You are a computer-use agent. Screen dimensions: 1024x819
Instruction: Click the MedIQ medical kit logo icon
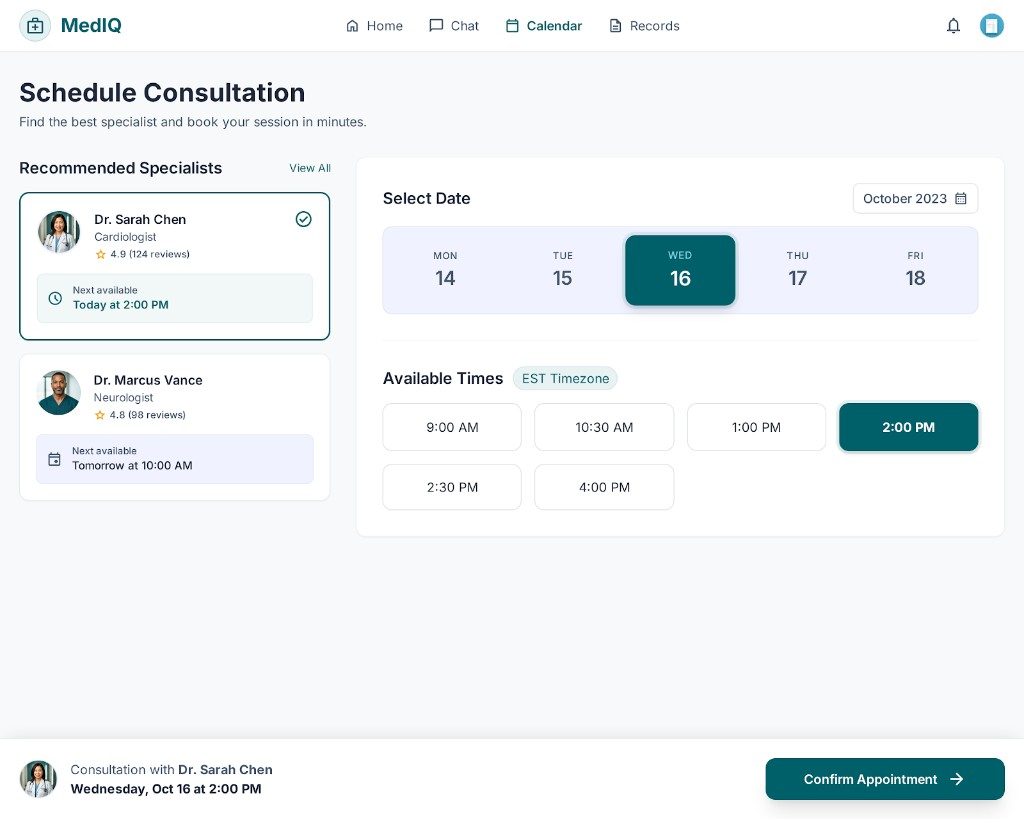pyautogui.click(x=35, y=25)
